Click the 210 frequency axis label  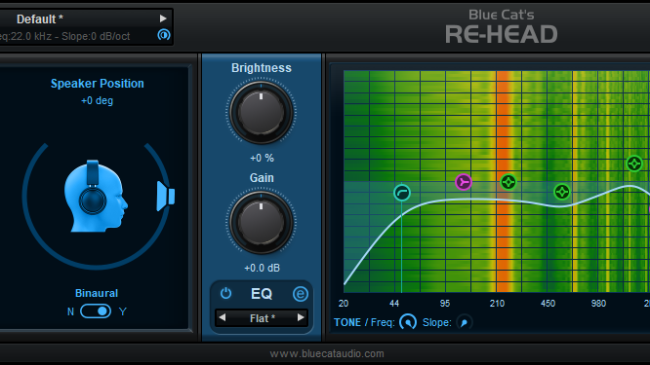(x=497, y=304)
